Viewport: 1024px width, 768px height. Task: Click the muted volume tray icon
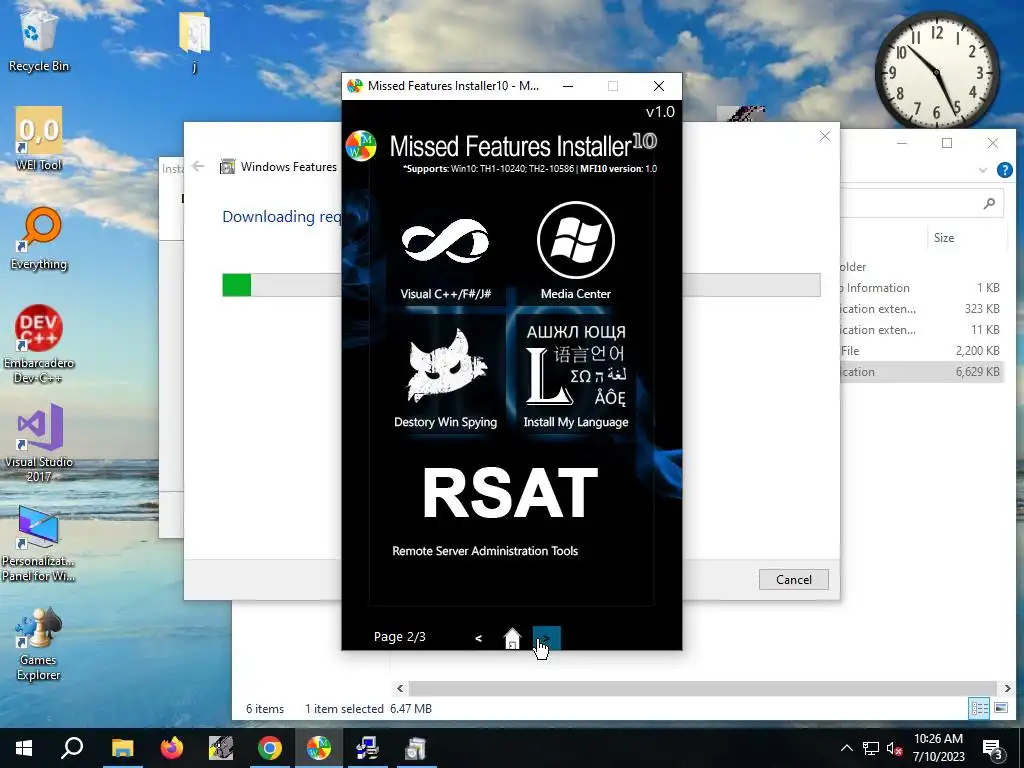click(x=894, y=748)
